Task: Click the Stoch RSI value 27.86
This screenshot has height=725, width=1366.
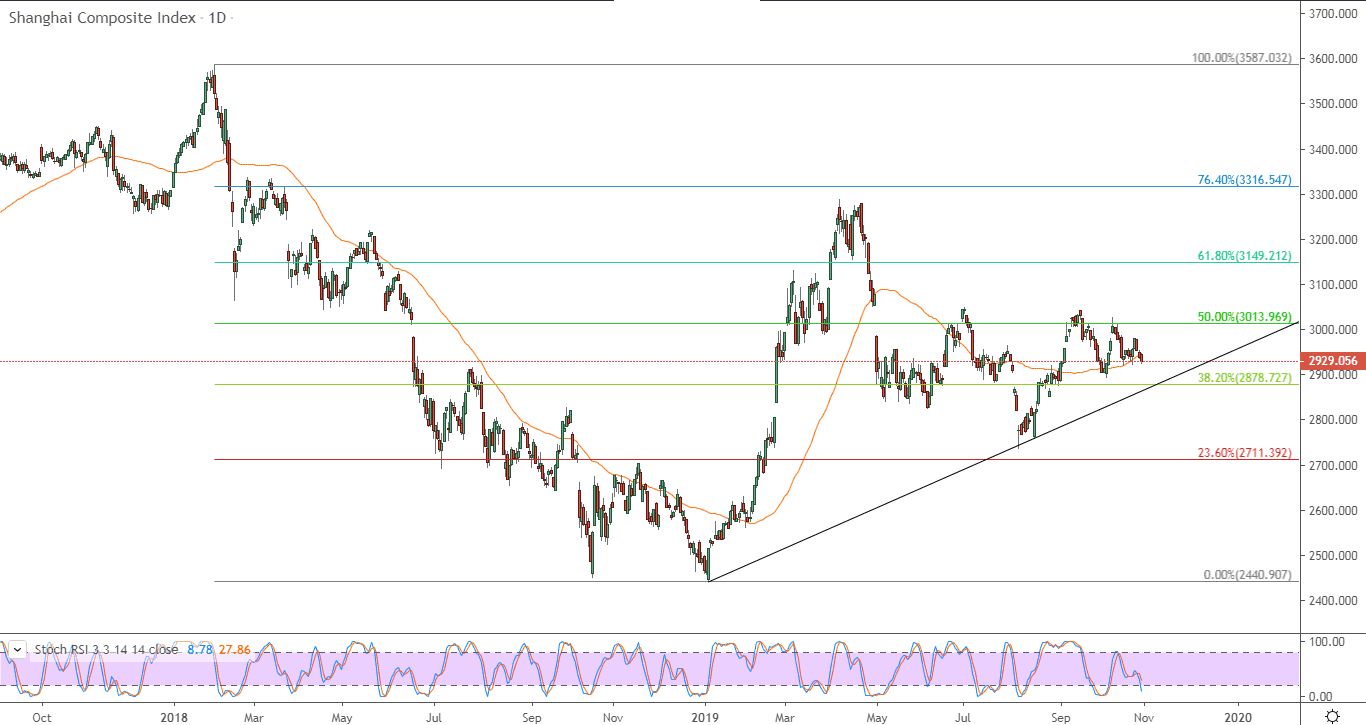Action: 233,649
